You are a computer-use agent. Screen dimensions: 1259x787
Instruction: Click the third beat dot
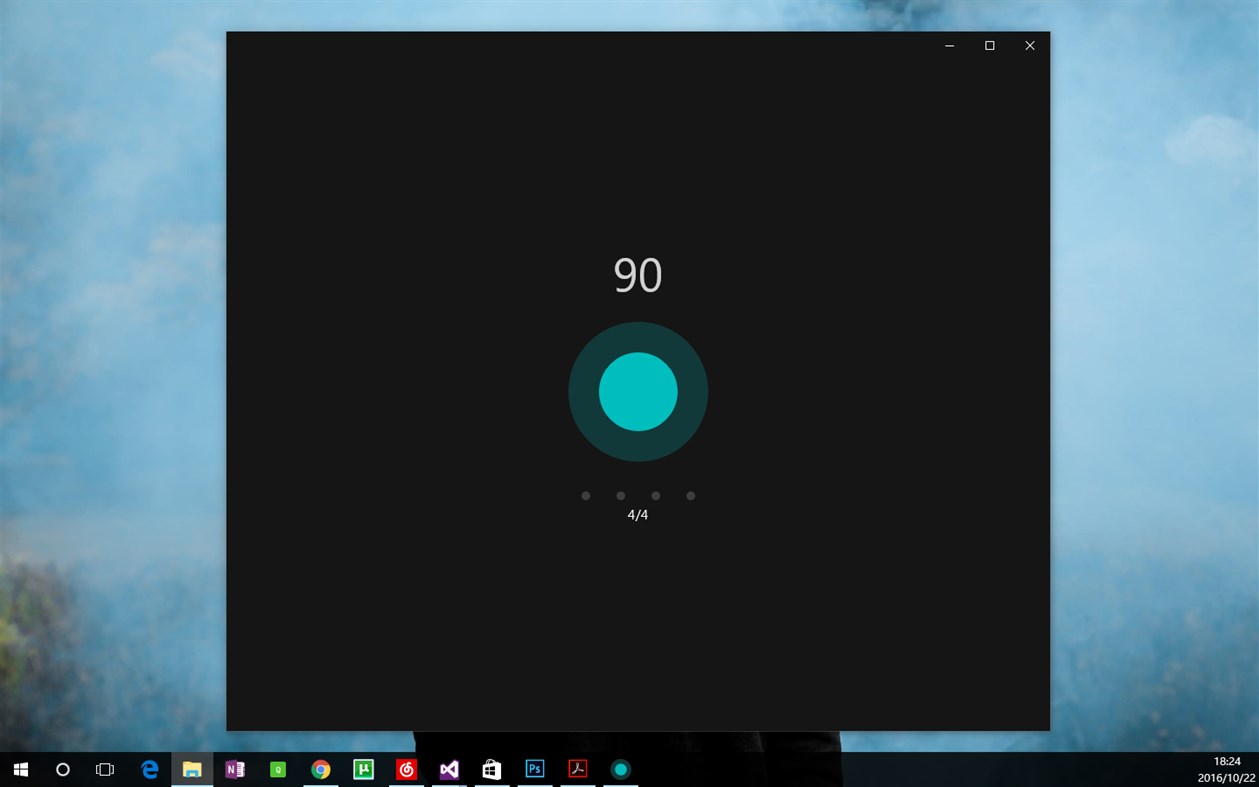click(x=656, y=495)
